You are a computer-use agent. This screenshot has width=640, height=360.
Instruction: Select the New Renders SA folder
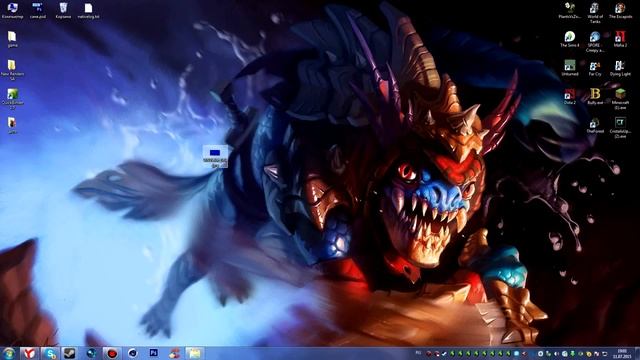point(12,70)
